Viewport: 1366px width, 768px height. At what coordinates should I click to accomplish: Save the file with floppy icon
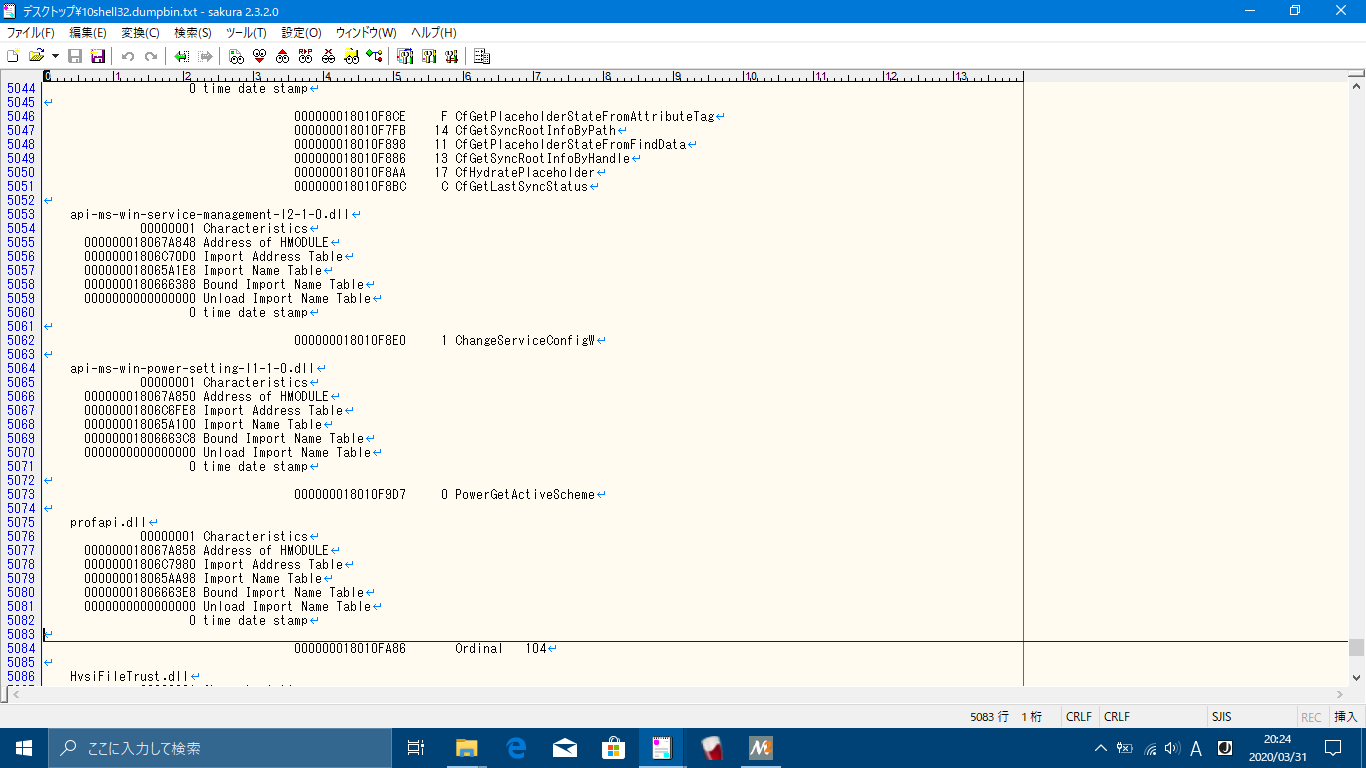[75, 56]
